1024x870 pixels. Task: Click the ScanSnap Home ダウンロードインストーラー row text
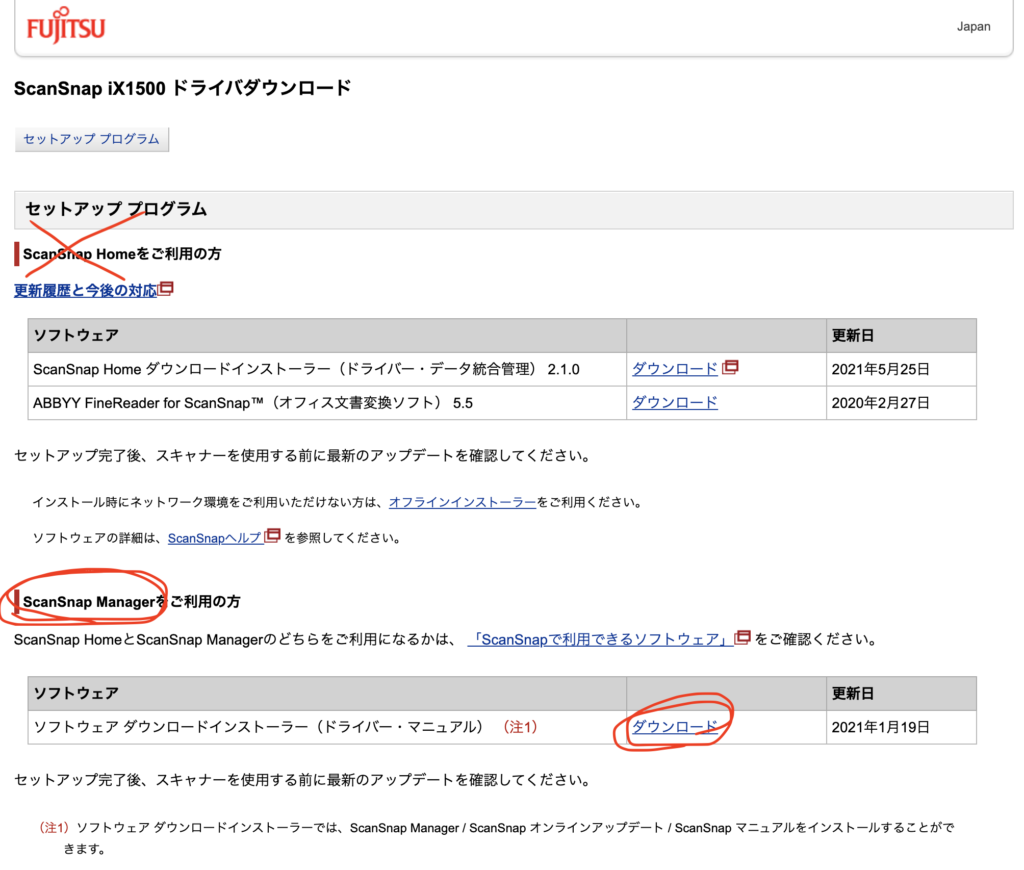[306, 369]
